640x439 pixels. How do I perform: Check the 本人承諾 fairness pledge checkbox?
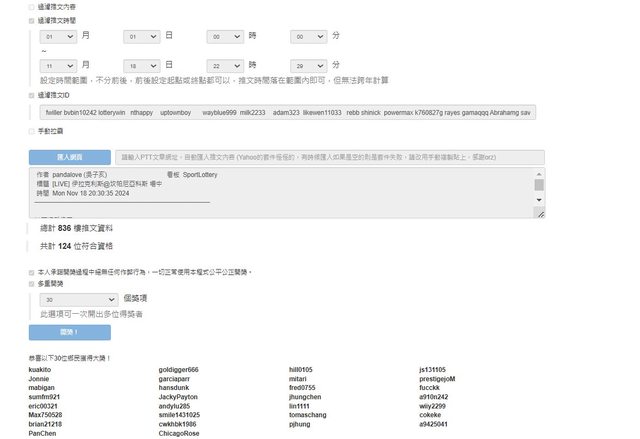[x=30, y=272]
